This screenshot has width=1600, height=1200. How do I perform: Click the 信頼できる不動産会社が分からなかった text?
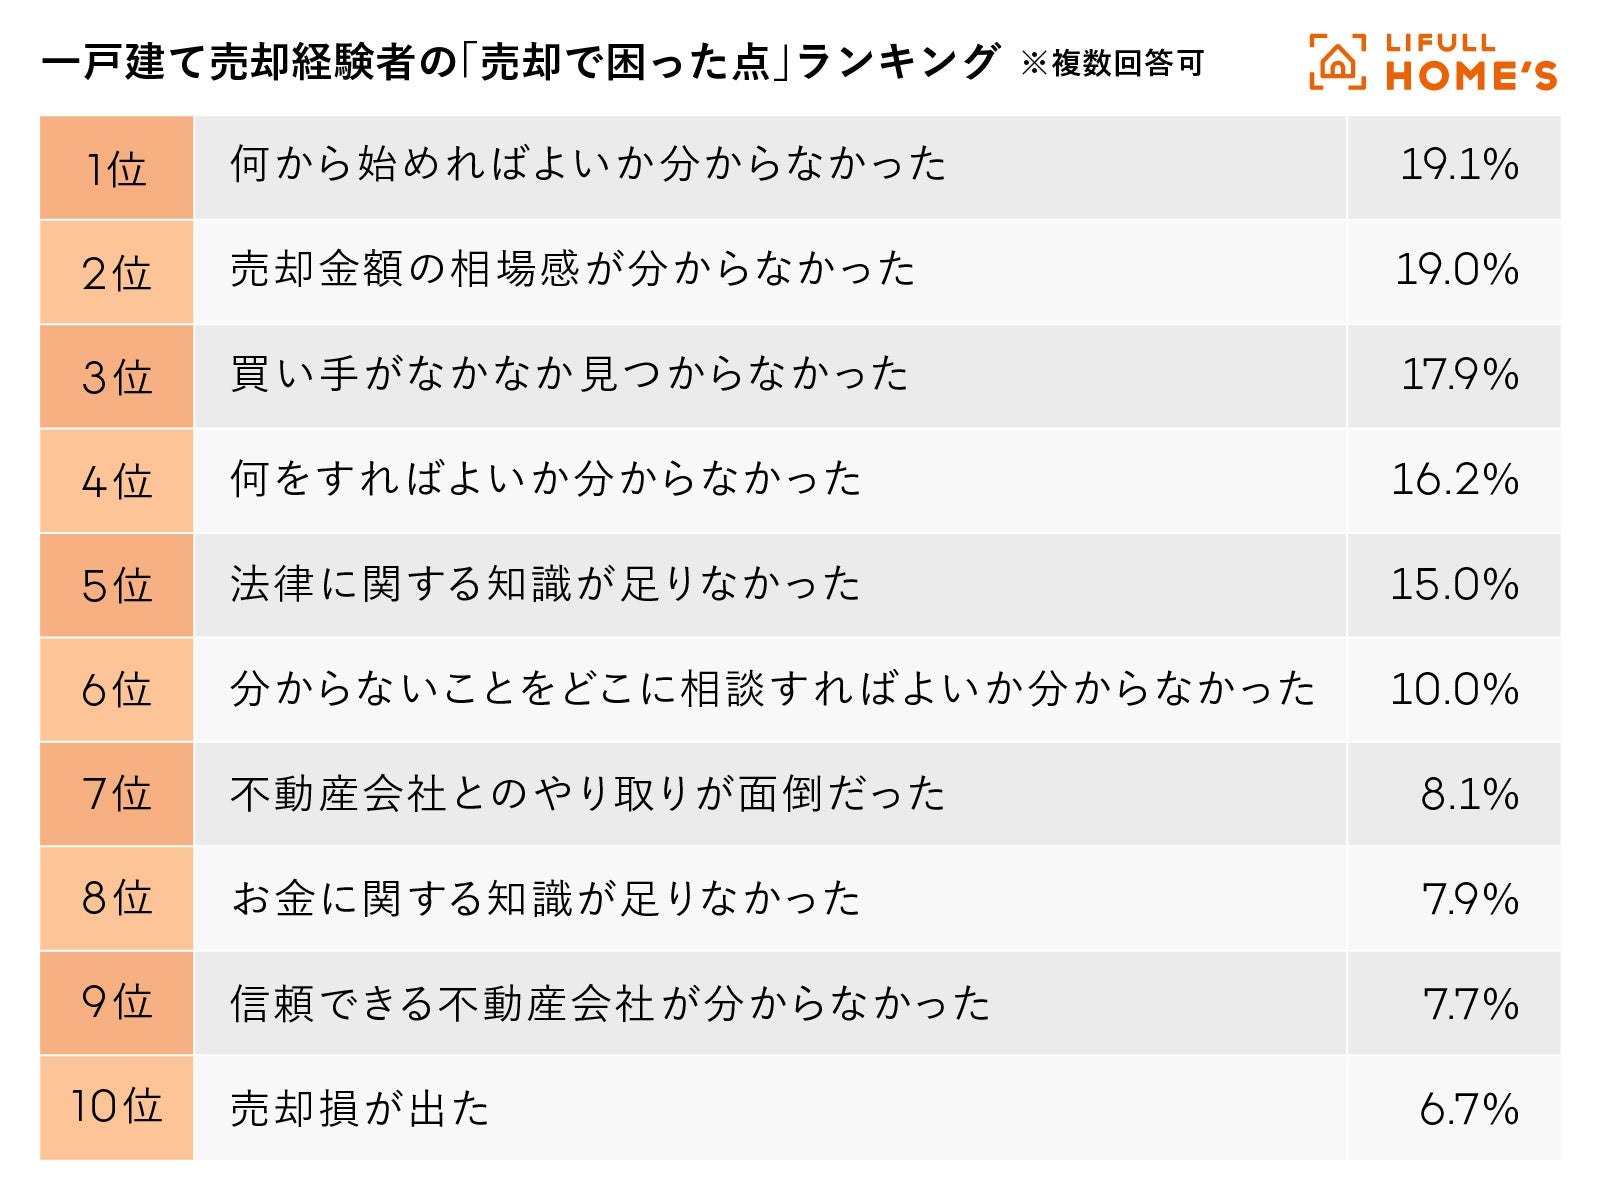point(610,1004)
